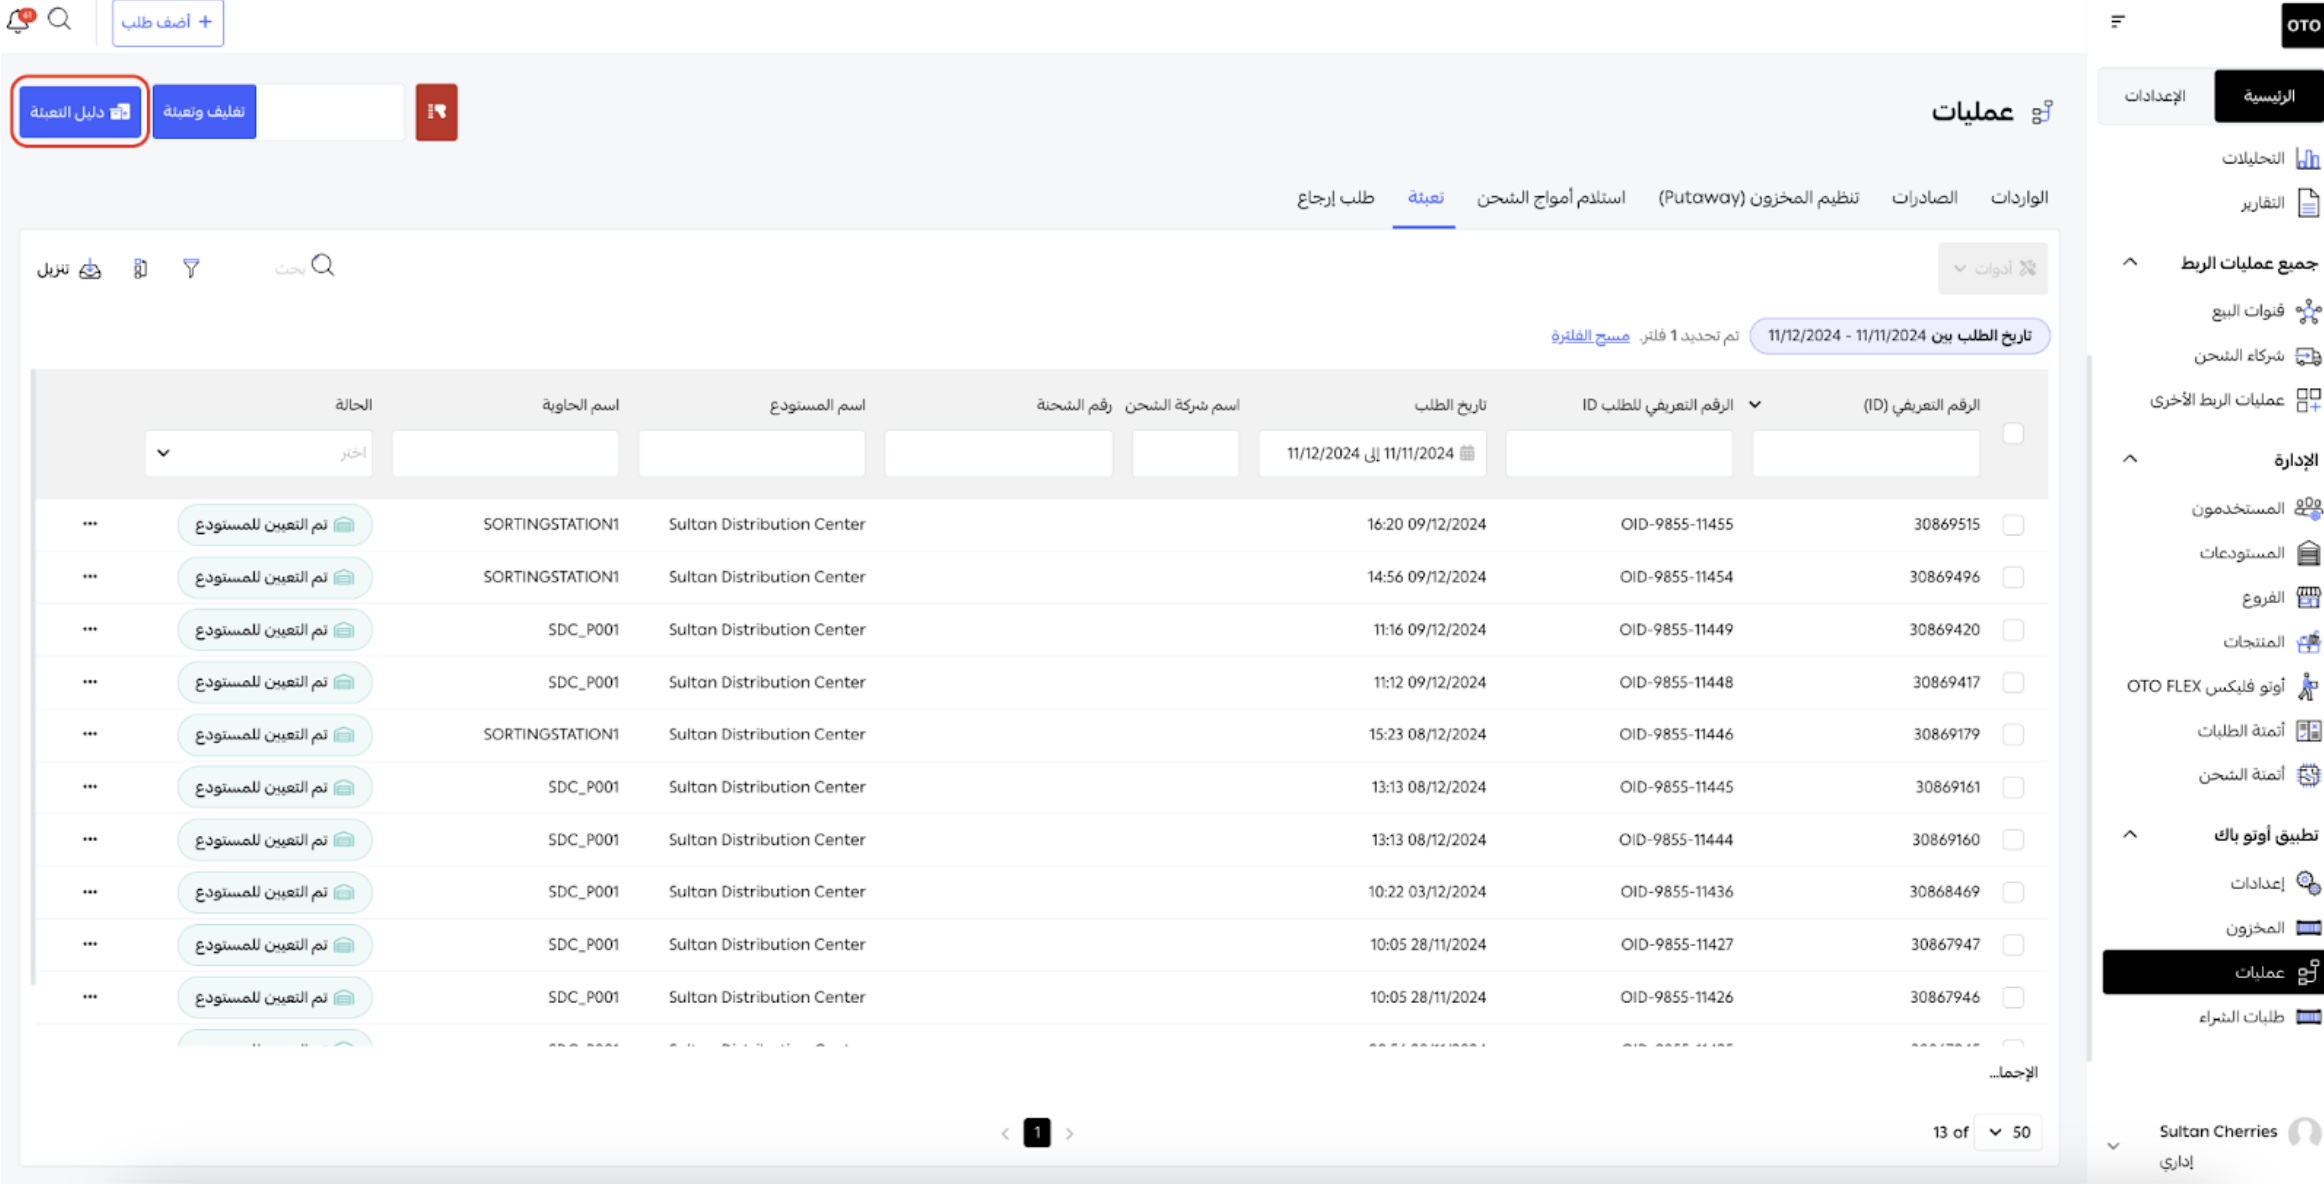Tick the checkbox for row 30869515
This screenshot has height=1184, width=2324.
2013,525
